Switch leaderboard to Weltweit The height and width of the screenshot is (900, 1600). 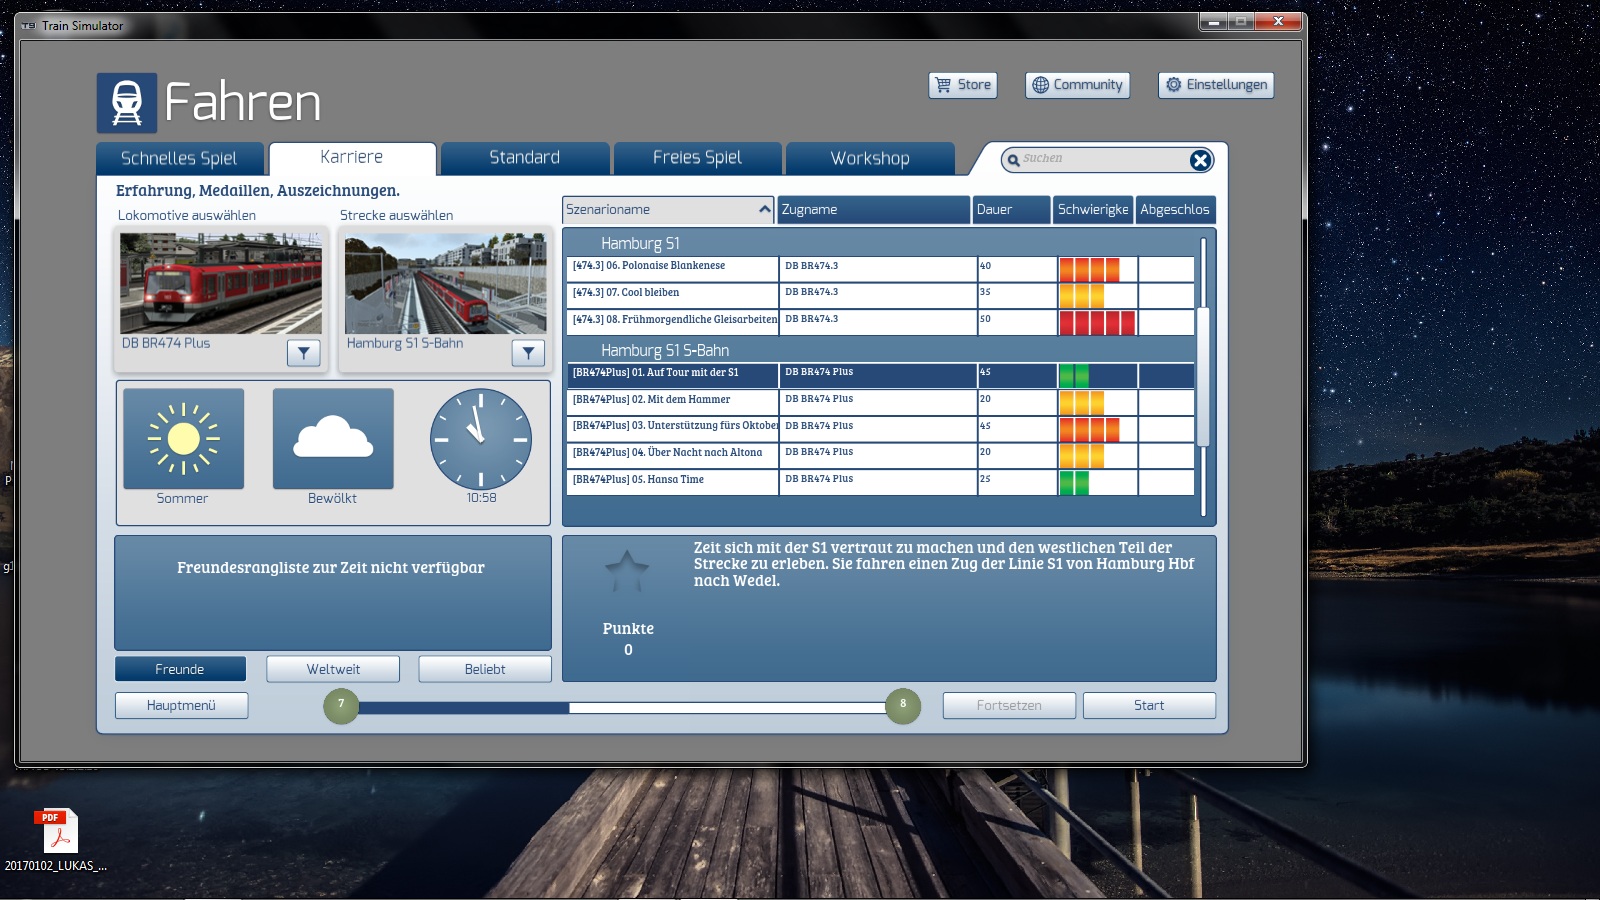tap(333, 669)
